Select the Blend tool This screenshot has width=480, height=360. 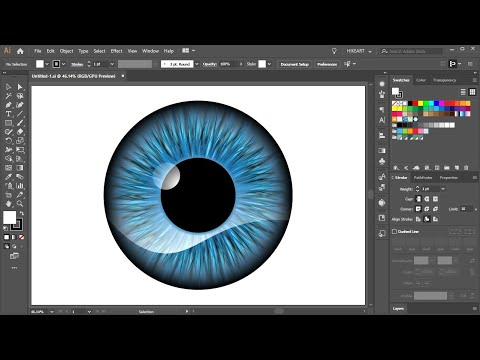click(20, 177)
